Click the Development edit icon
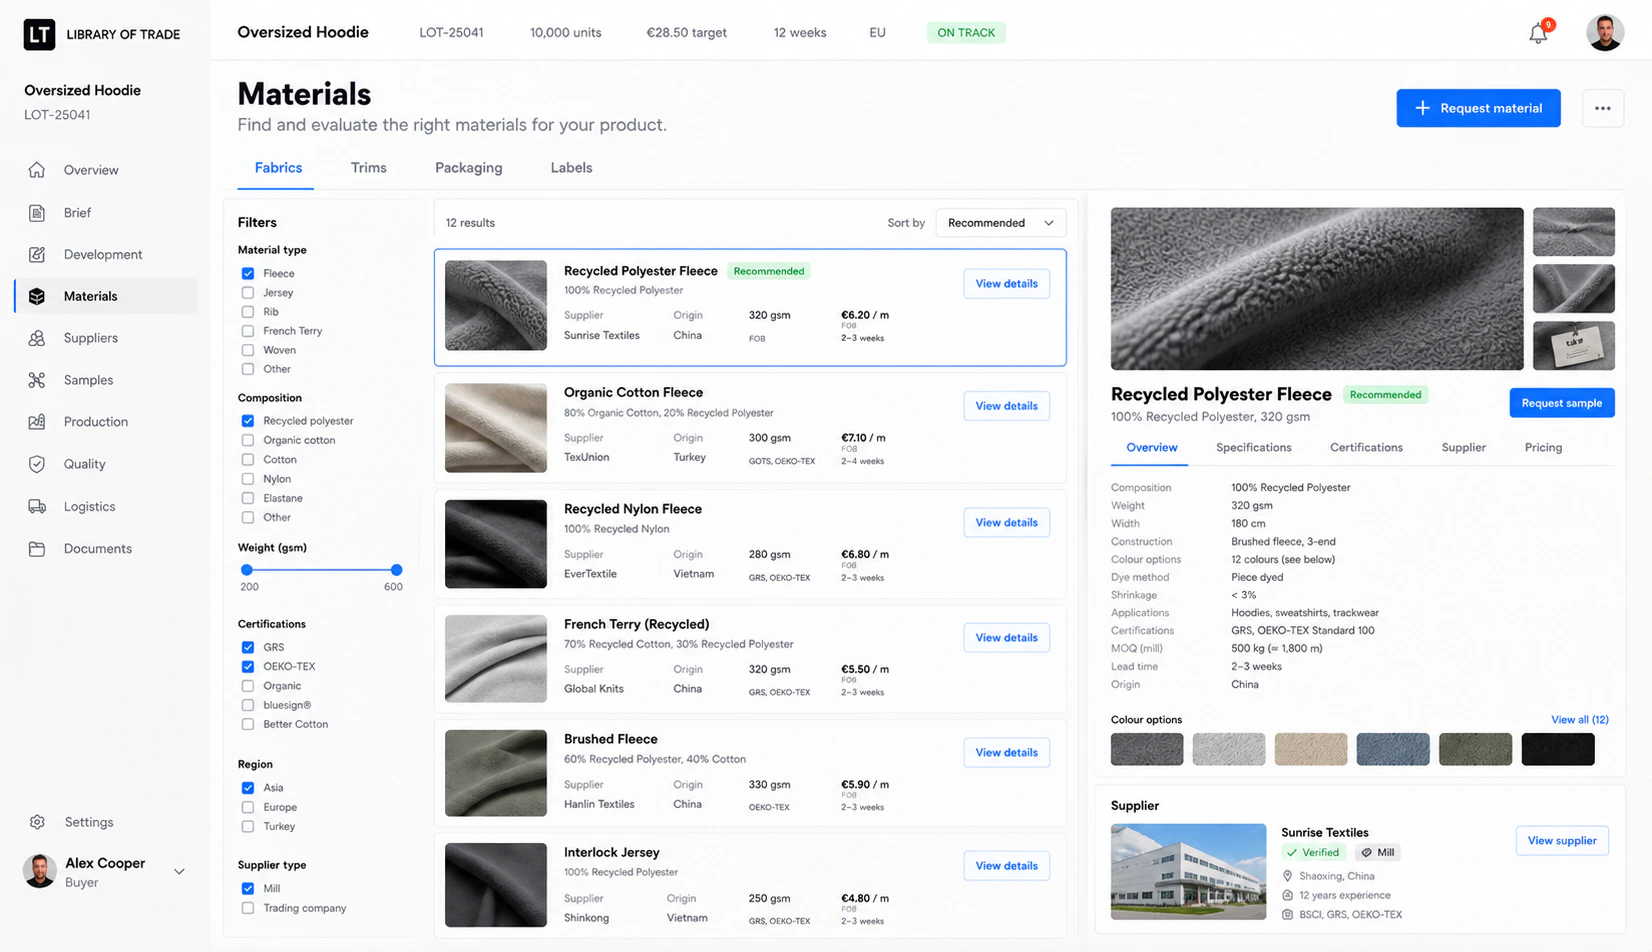The image size is (1652, 952). coord(37,255)
